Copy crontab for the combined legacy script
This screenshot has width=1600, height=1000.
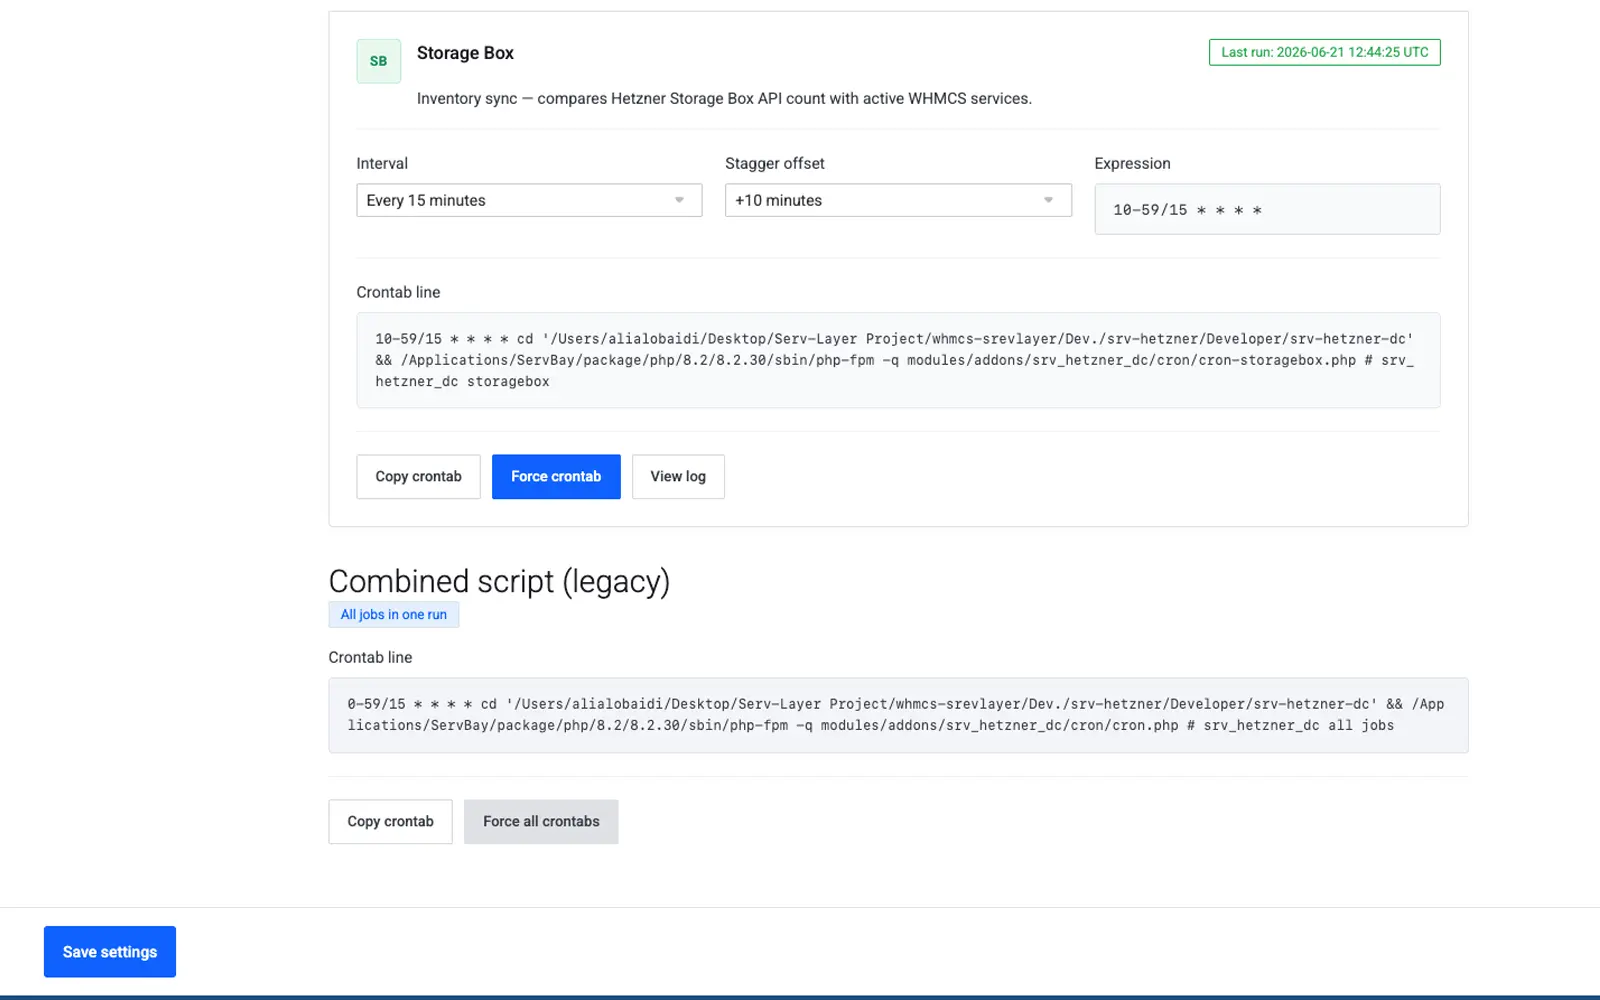[x=390, y=822]
